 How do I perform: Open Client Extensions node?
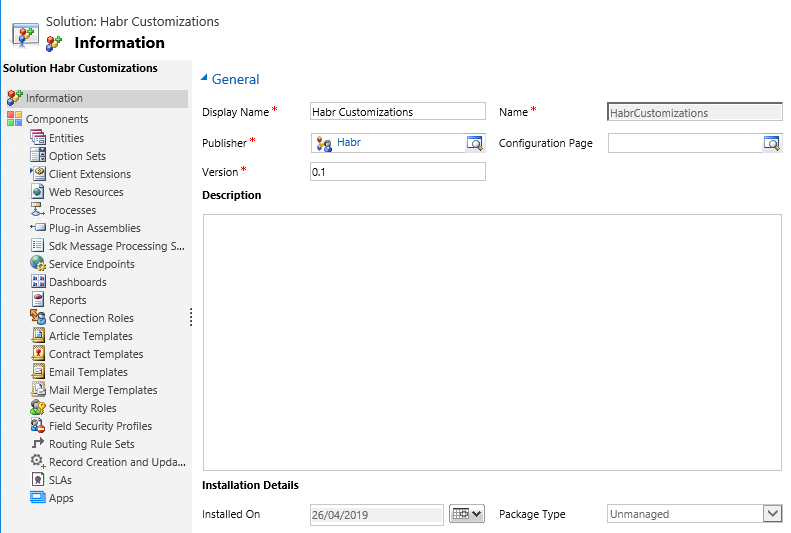[x=90, y=174]
